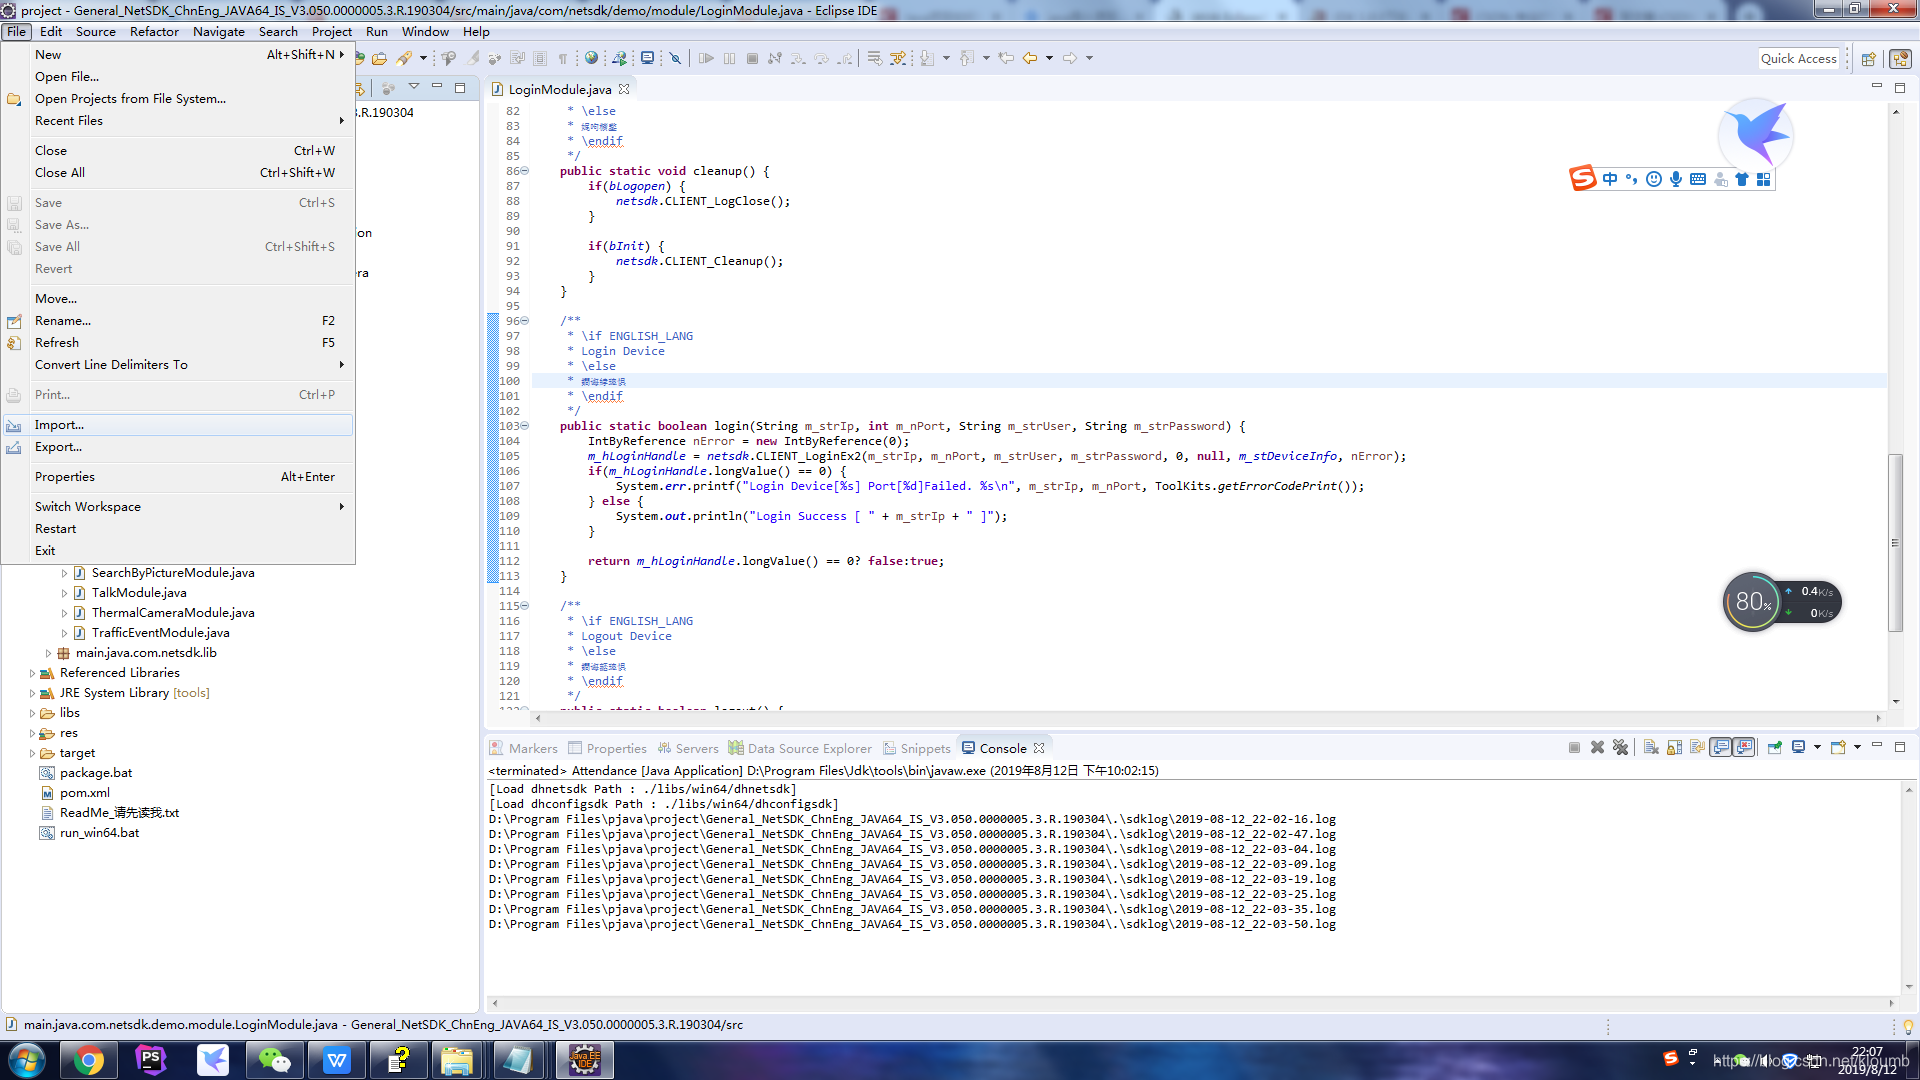
Task: Run the application with the Resume icon
Action: point(707,57)
